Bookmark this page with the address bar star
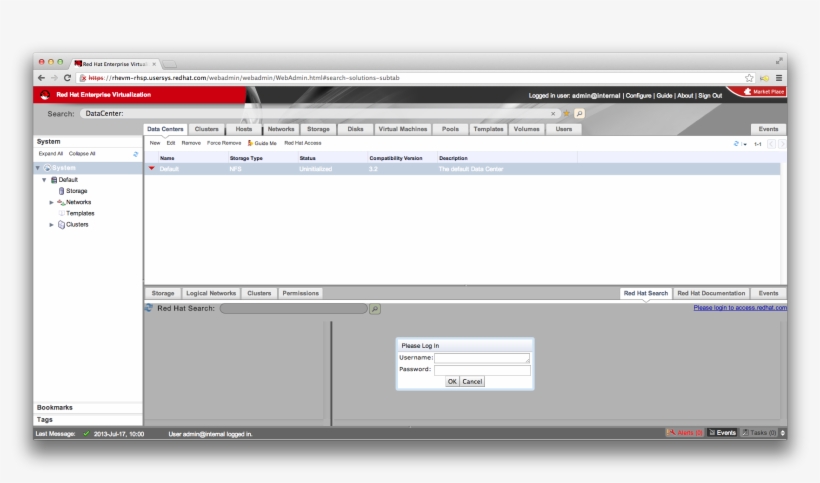 coord(749,78)
